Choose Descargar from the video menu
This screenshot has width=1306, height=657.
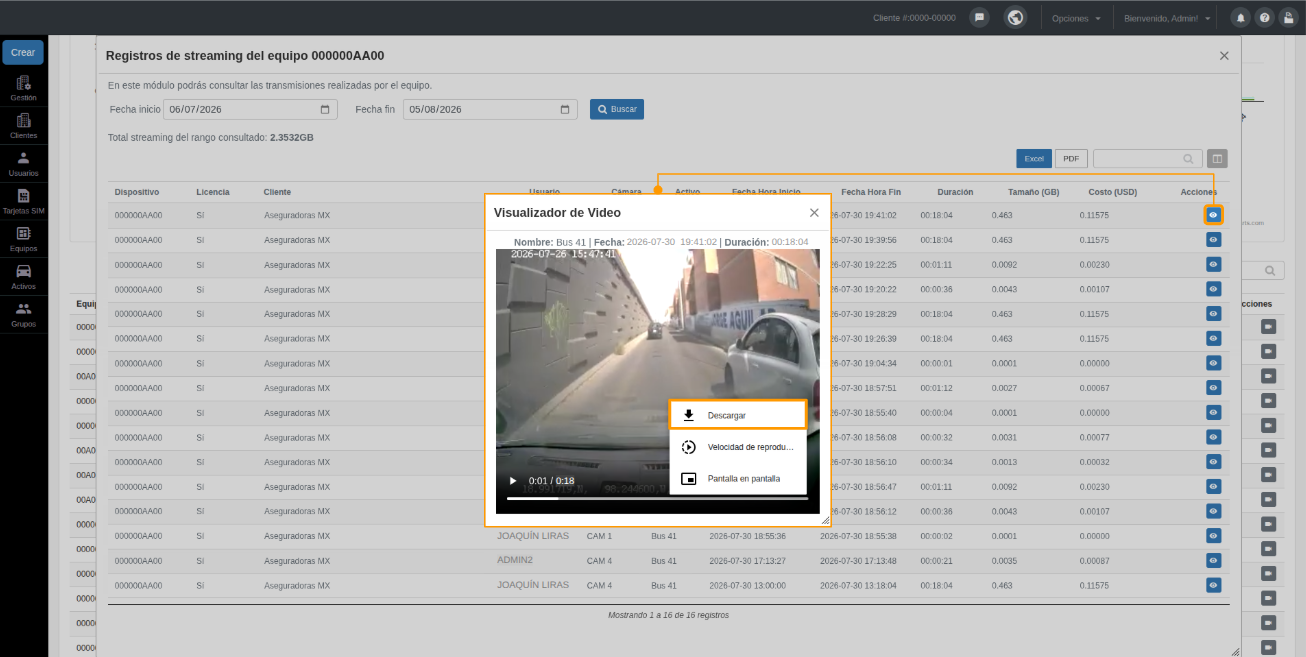(x=738, y=415)
